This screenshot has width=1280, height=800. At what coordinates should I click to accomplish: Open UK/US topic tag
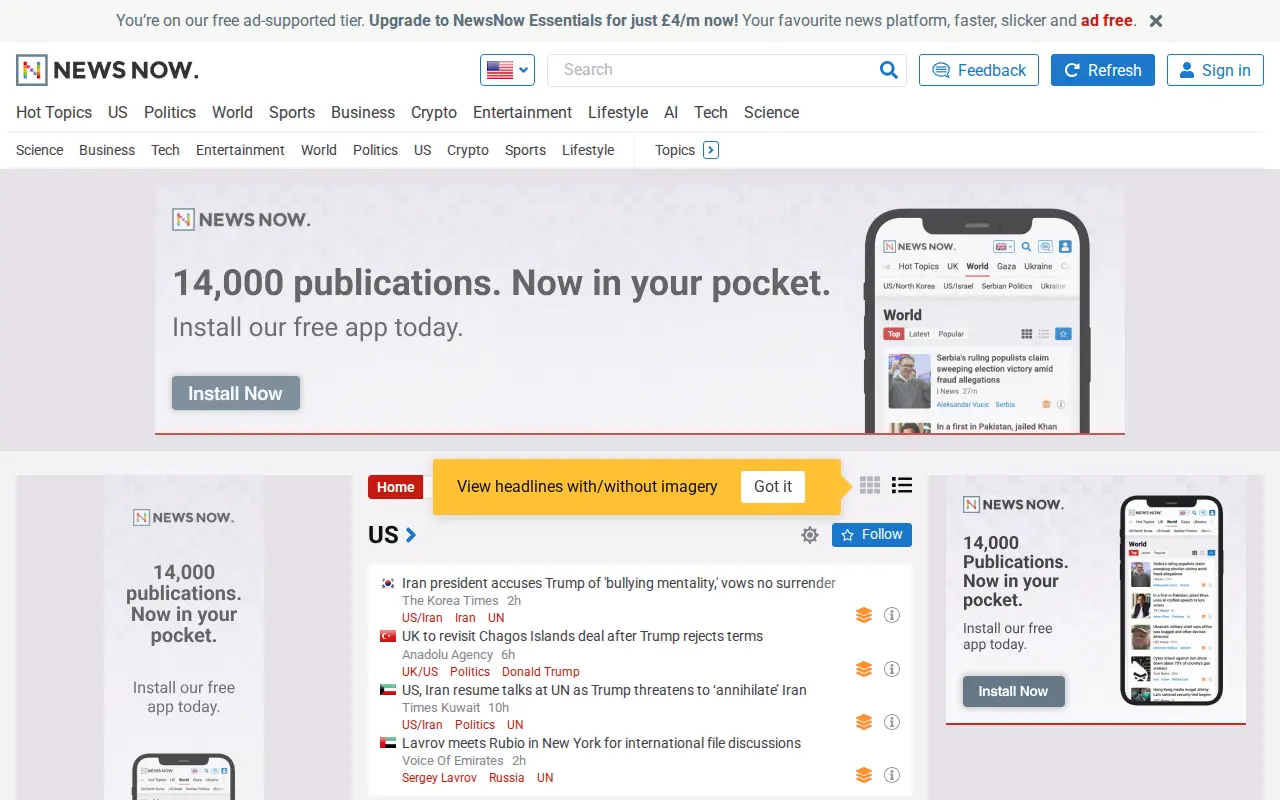[x=420, y=672]
